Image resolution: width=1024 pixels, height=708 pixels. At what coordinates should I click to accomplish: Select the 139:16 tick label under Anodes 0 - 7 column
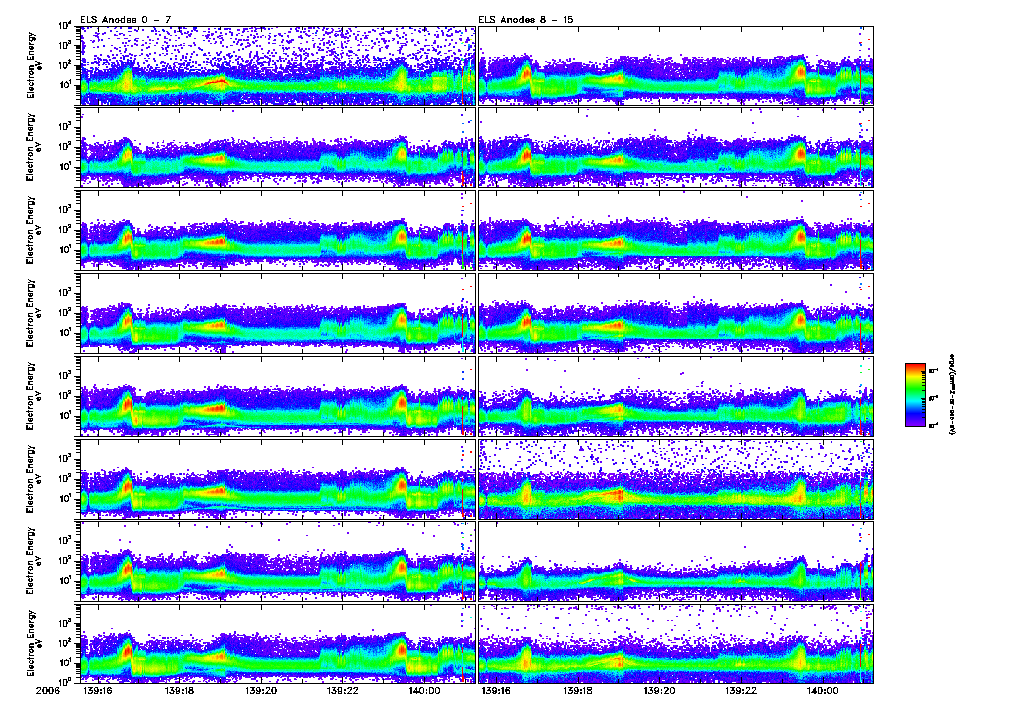[98, 690]
